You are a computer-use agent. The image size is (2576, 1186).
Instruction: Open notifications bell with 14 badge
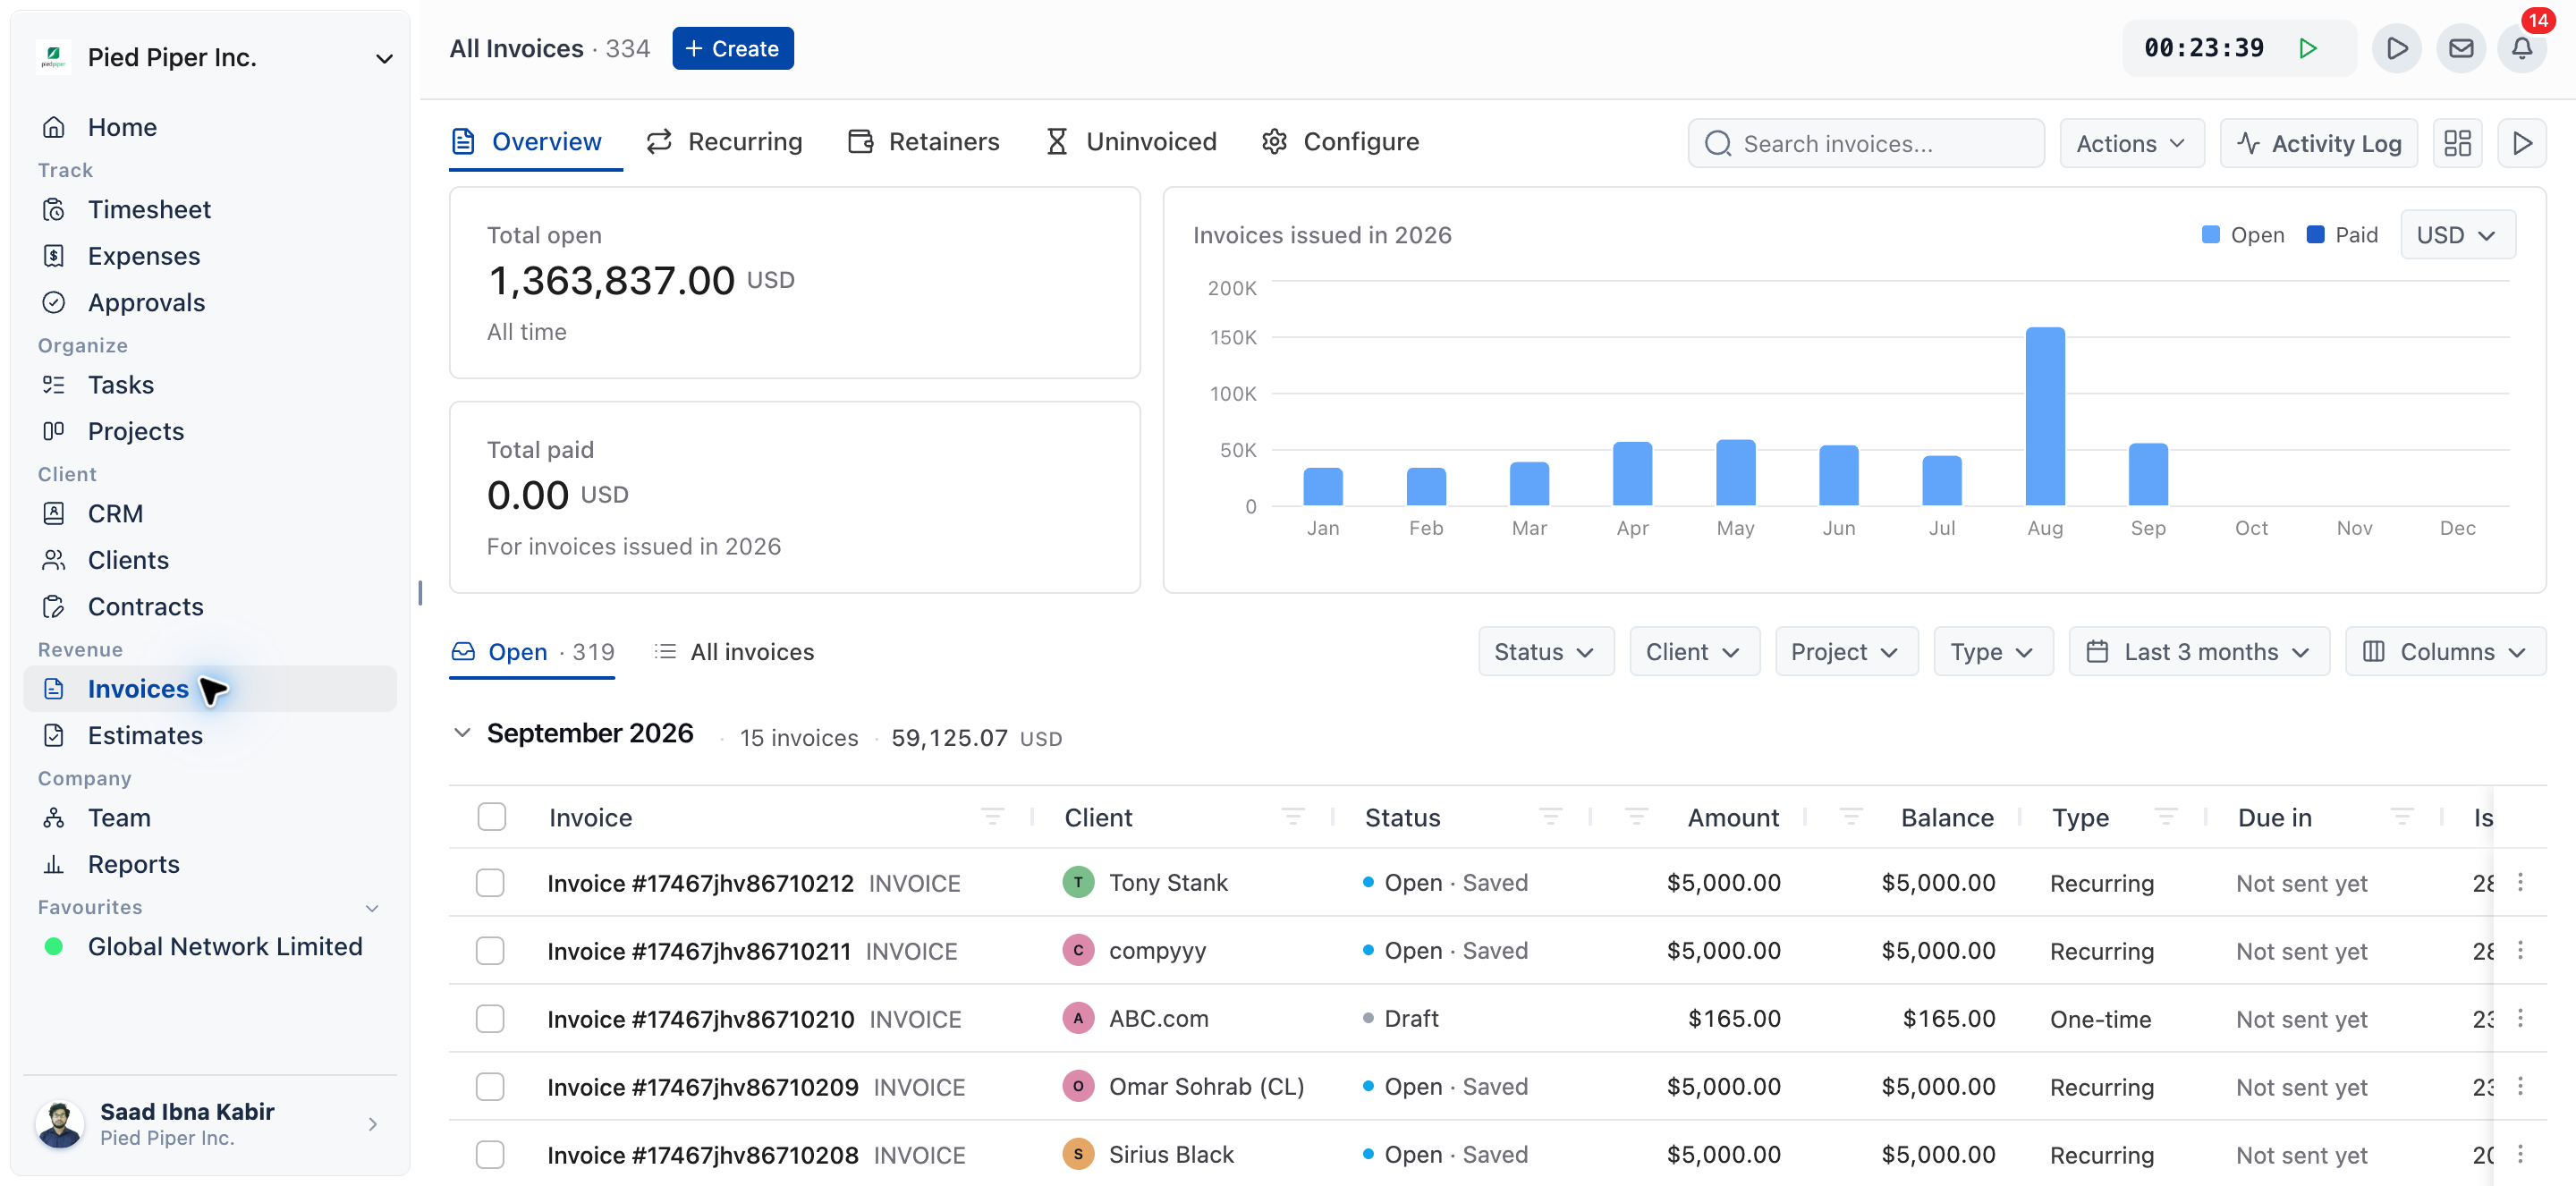tap(2522, 48)
